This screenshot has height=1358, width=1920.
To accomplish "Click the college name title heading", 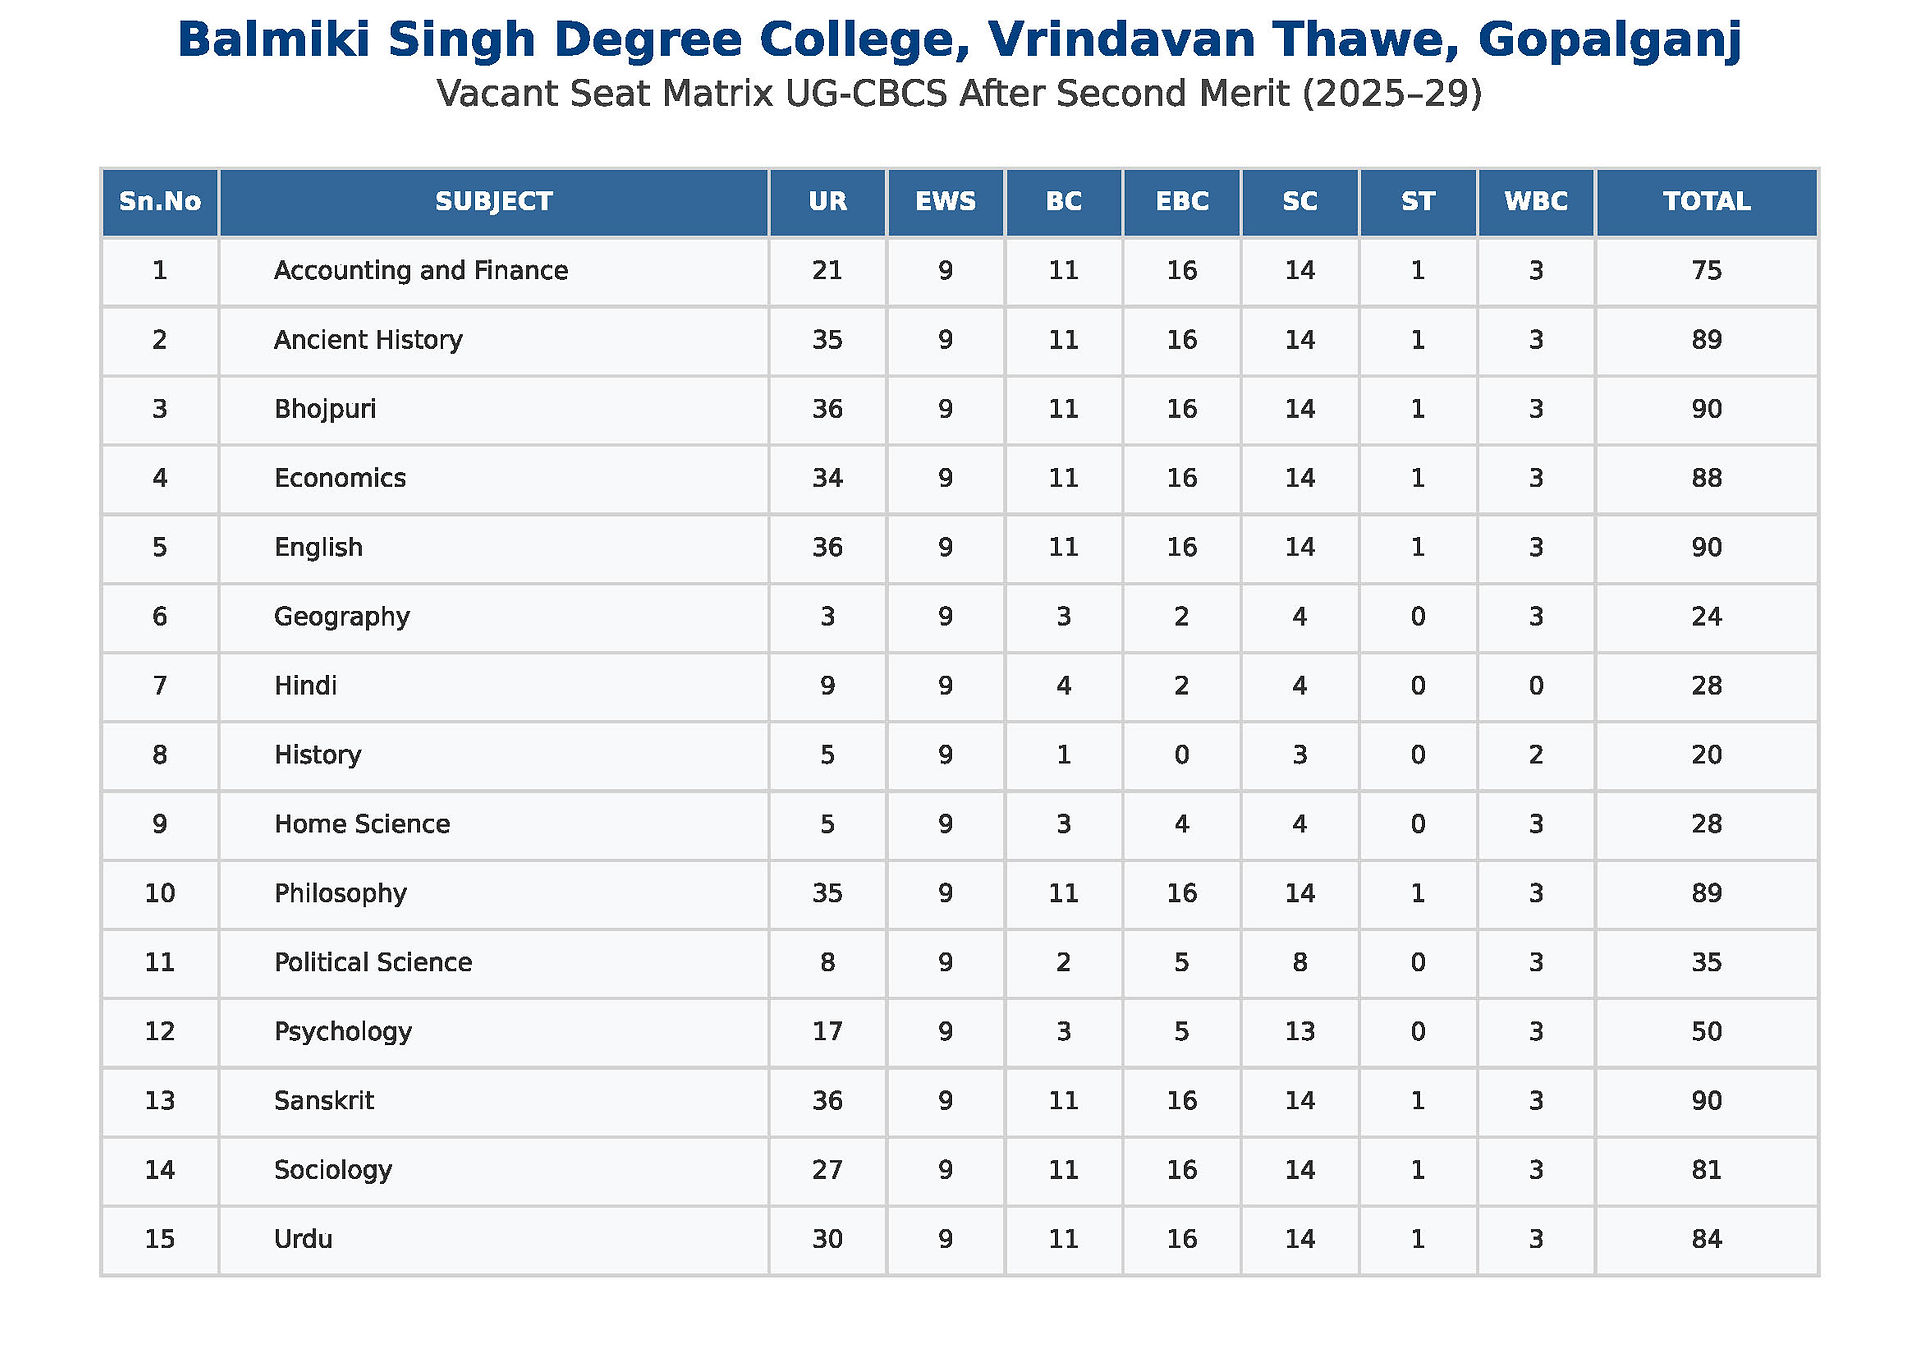I will pos(960,41).
